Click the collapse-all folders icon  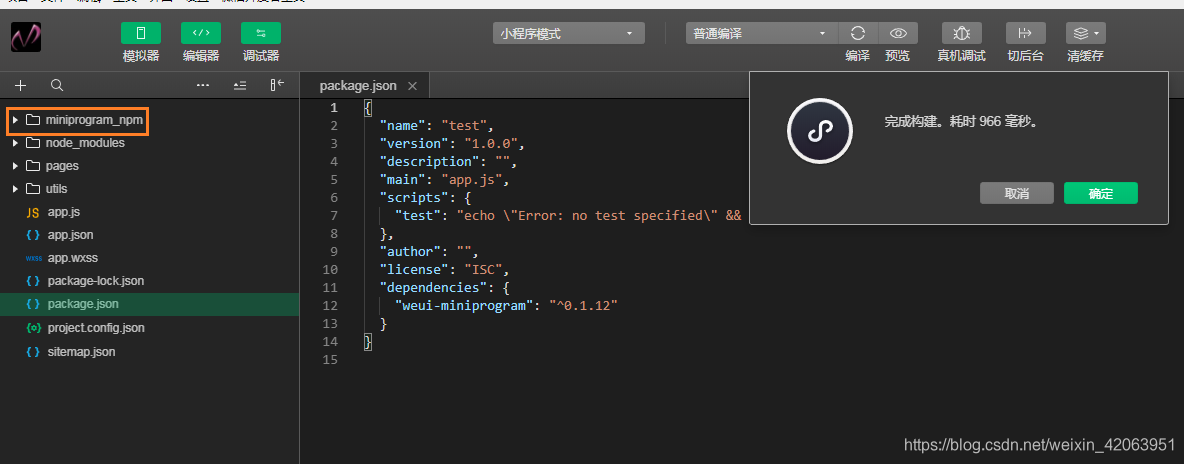[239, 85]
